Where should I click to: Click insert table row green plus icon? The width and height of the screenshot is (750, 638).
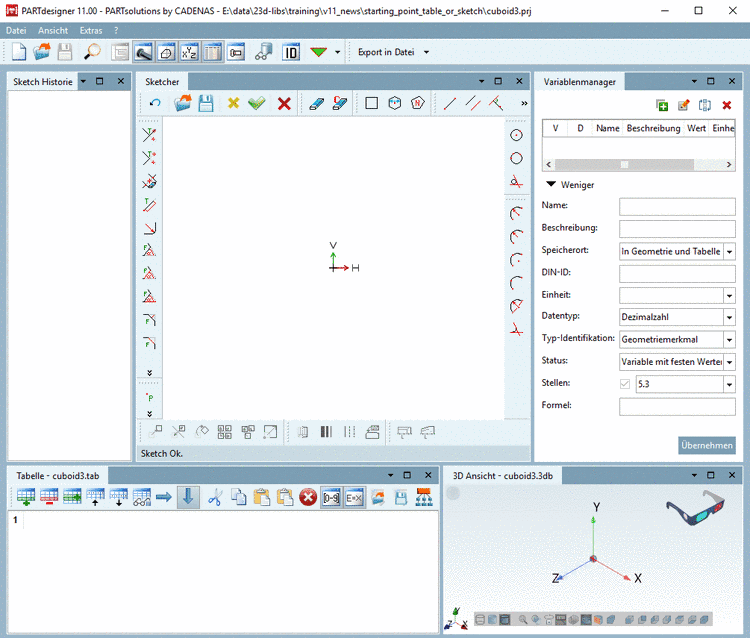click(x=25, y=497)
